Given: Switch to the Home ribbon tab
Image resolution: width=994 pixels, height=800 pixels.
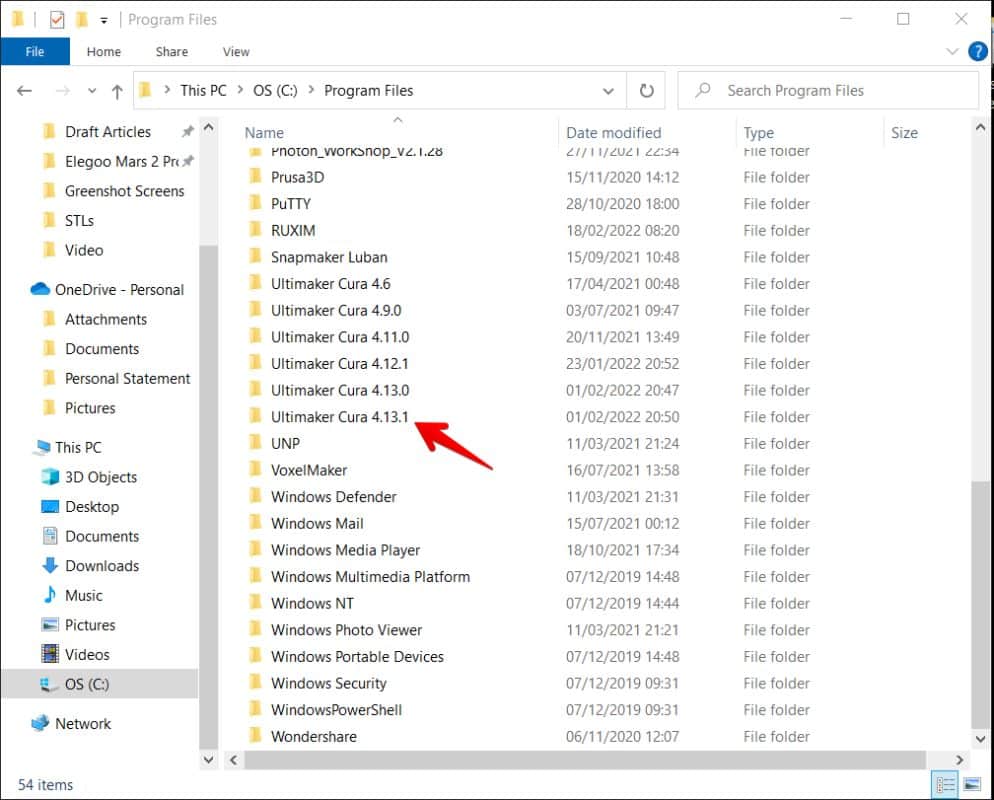Looking at the screenshot, I should point(104,51).
